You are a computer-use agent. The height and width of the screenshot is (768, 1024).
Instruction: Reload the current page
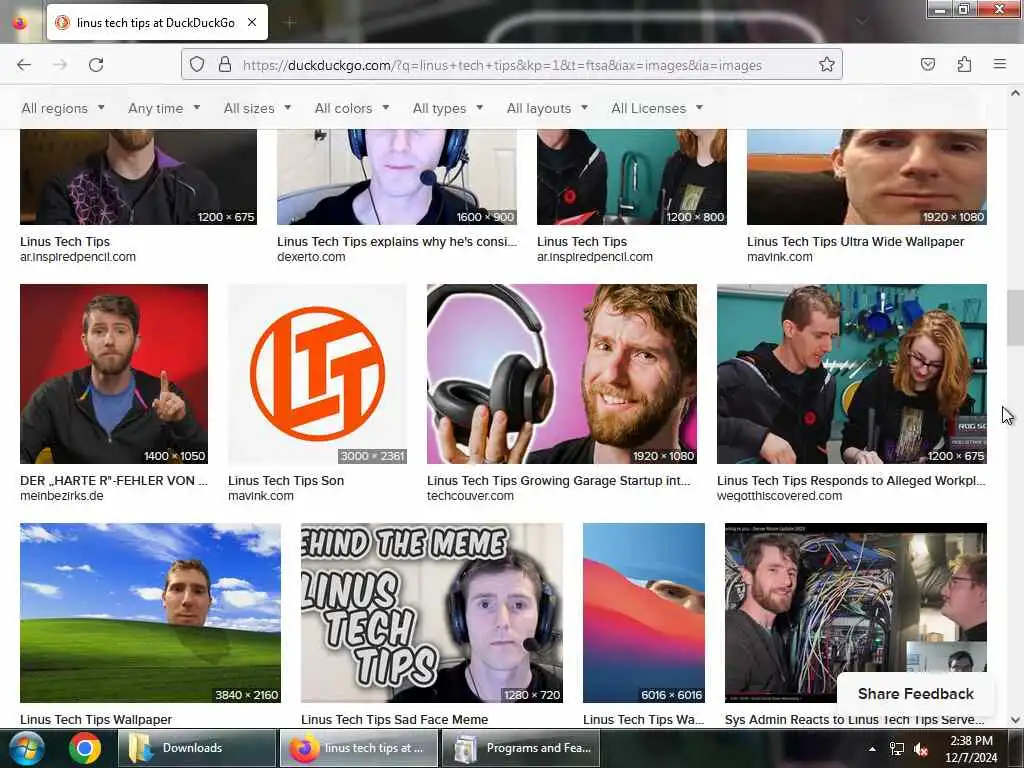click(96, 65)
